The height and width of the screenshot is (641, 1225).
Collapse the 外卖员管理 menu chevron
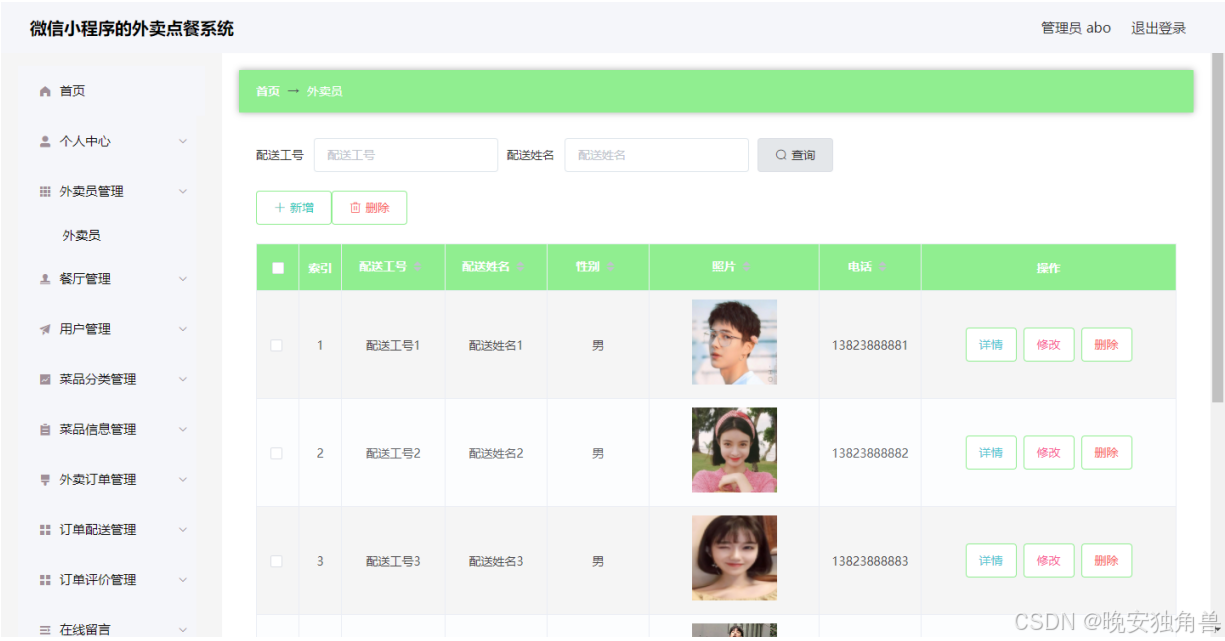(x=183, y=191)
